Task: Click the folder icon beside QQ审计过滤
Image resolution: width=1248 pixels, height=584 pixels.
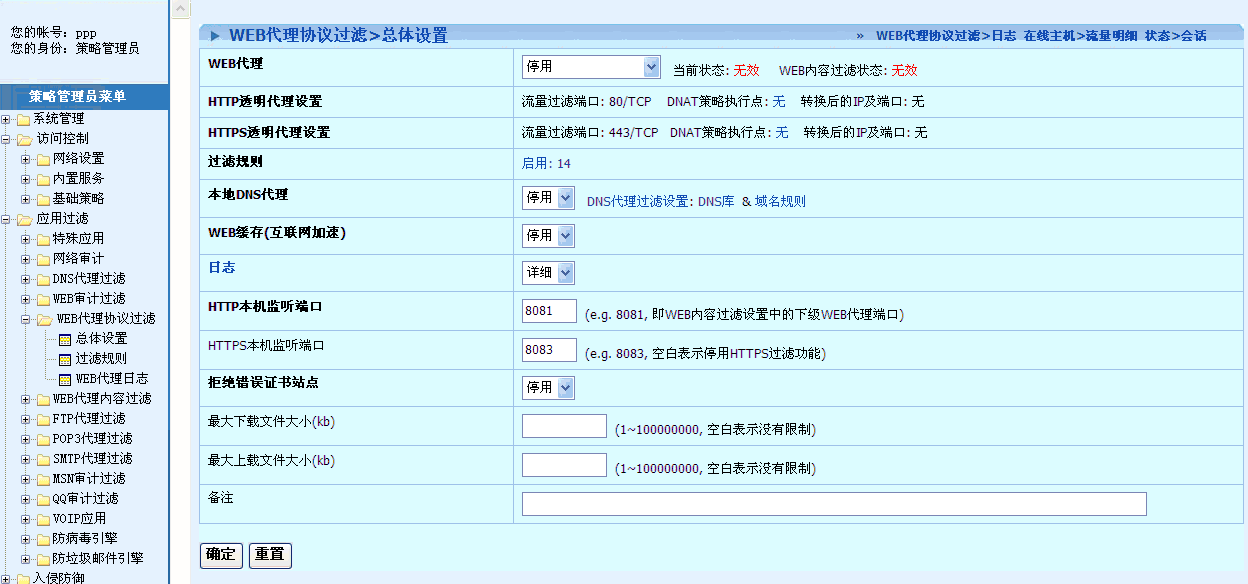Action: point(43,499)
